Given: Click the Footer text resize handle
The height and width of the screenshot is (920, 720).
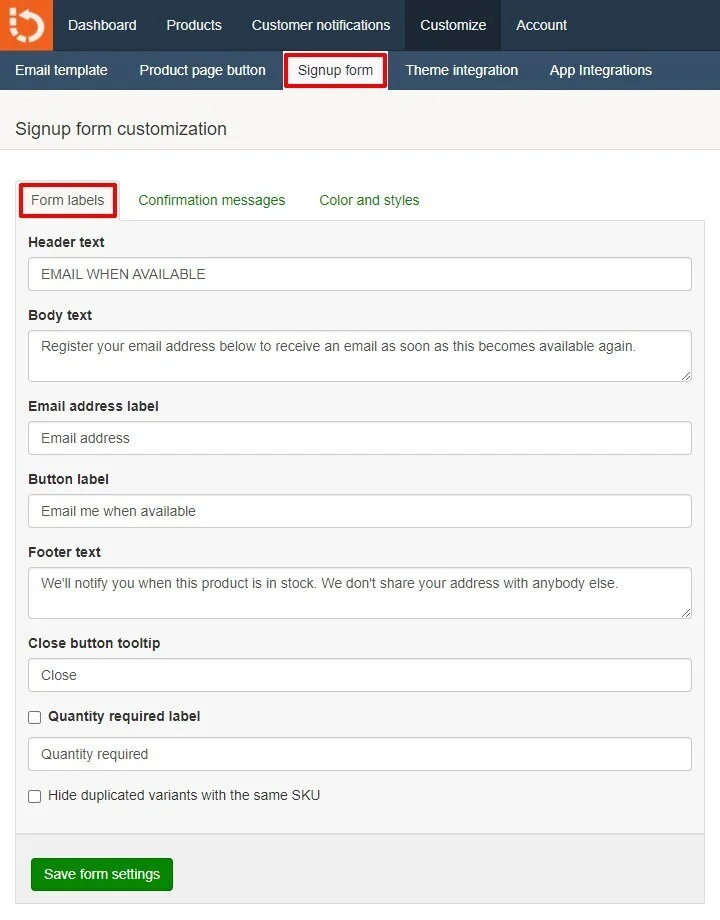Looking at the screenshot, I should pos(686,613).
